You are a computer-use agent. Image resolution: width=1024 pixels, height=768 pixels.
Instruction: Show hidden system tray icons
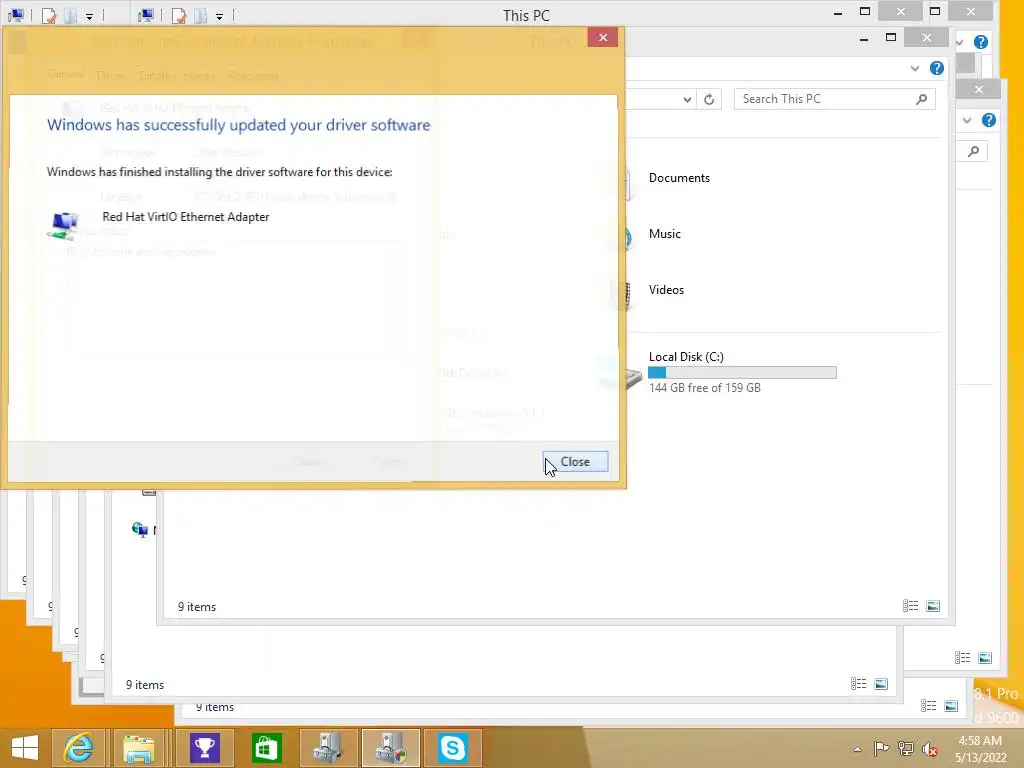pos(857,749)
